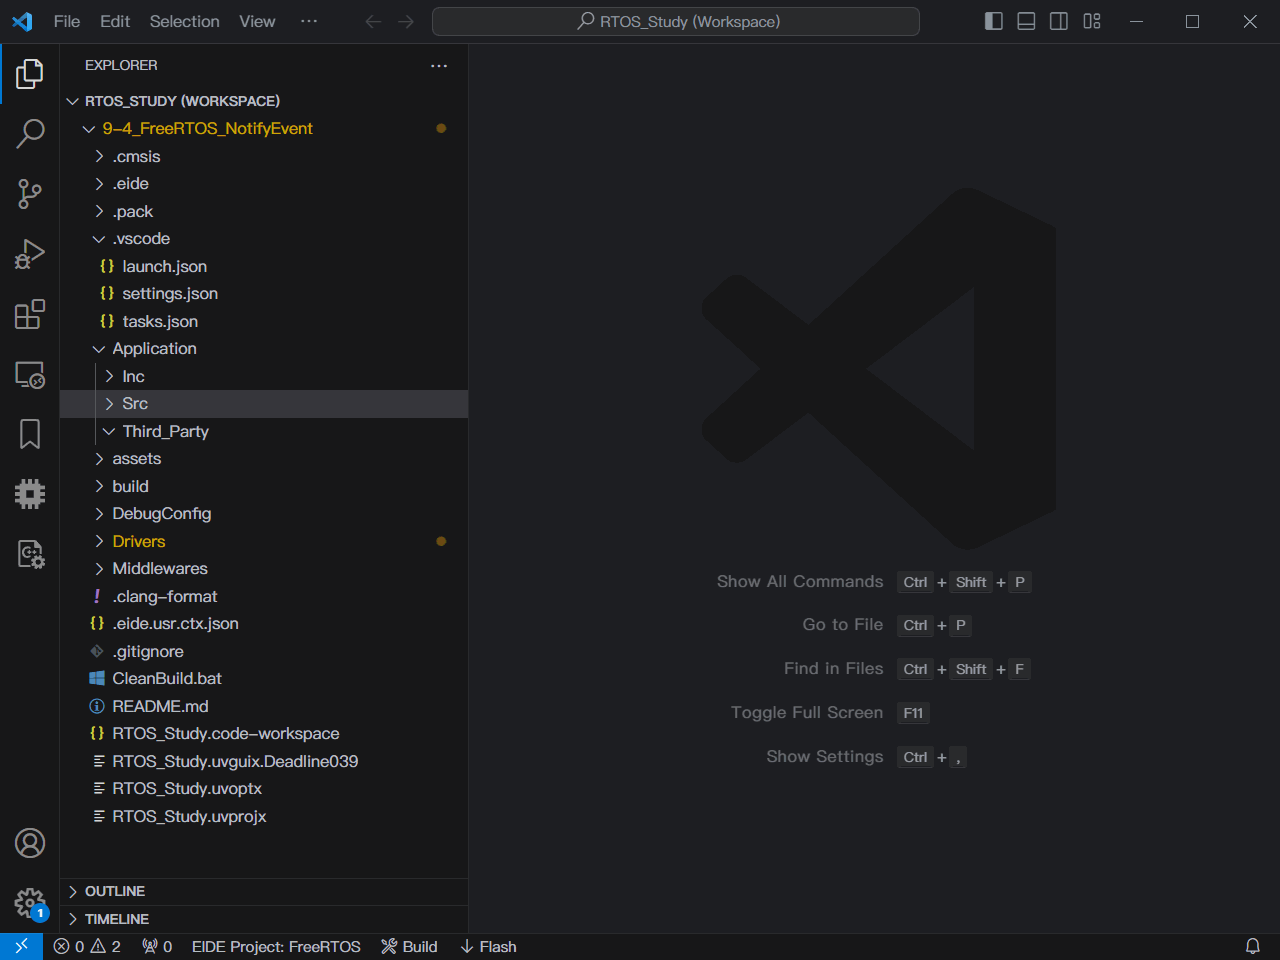Viewport: 1280px width, 960px height.
Task: Click the command center search box
Action: click(x=676, y=21)
